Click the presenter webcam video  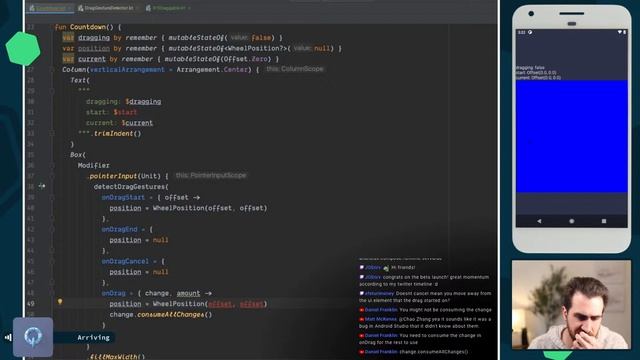[x=571, y=305]
